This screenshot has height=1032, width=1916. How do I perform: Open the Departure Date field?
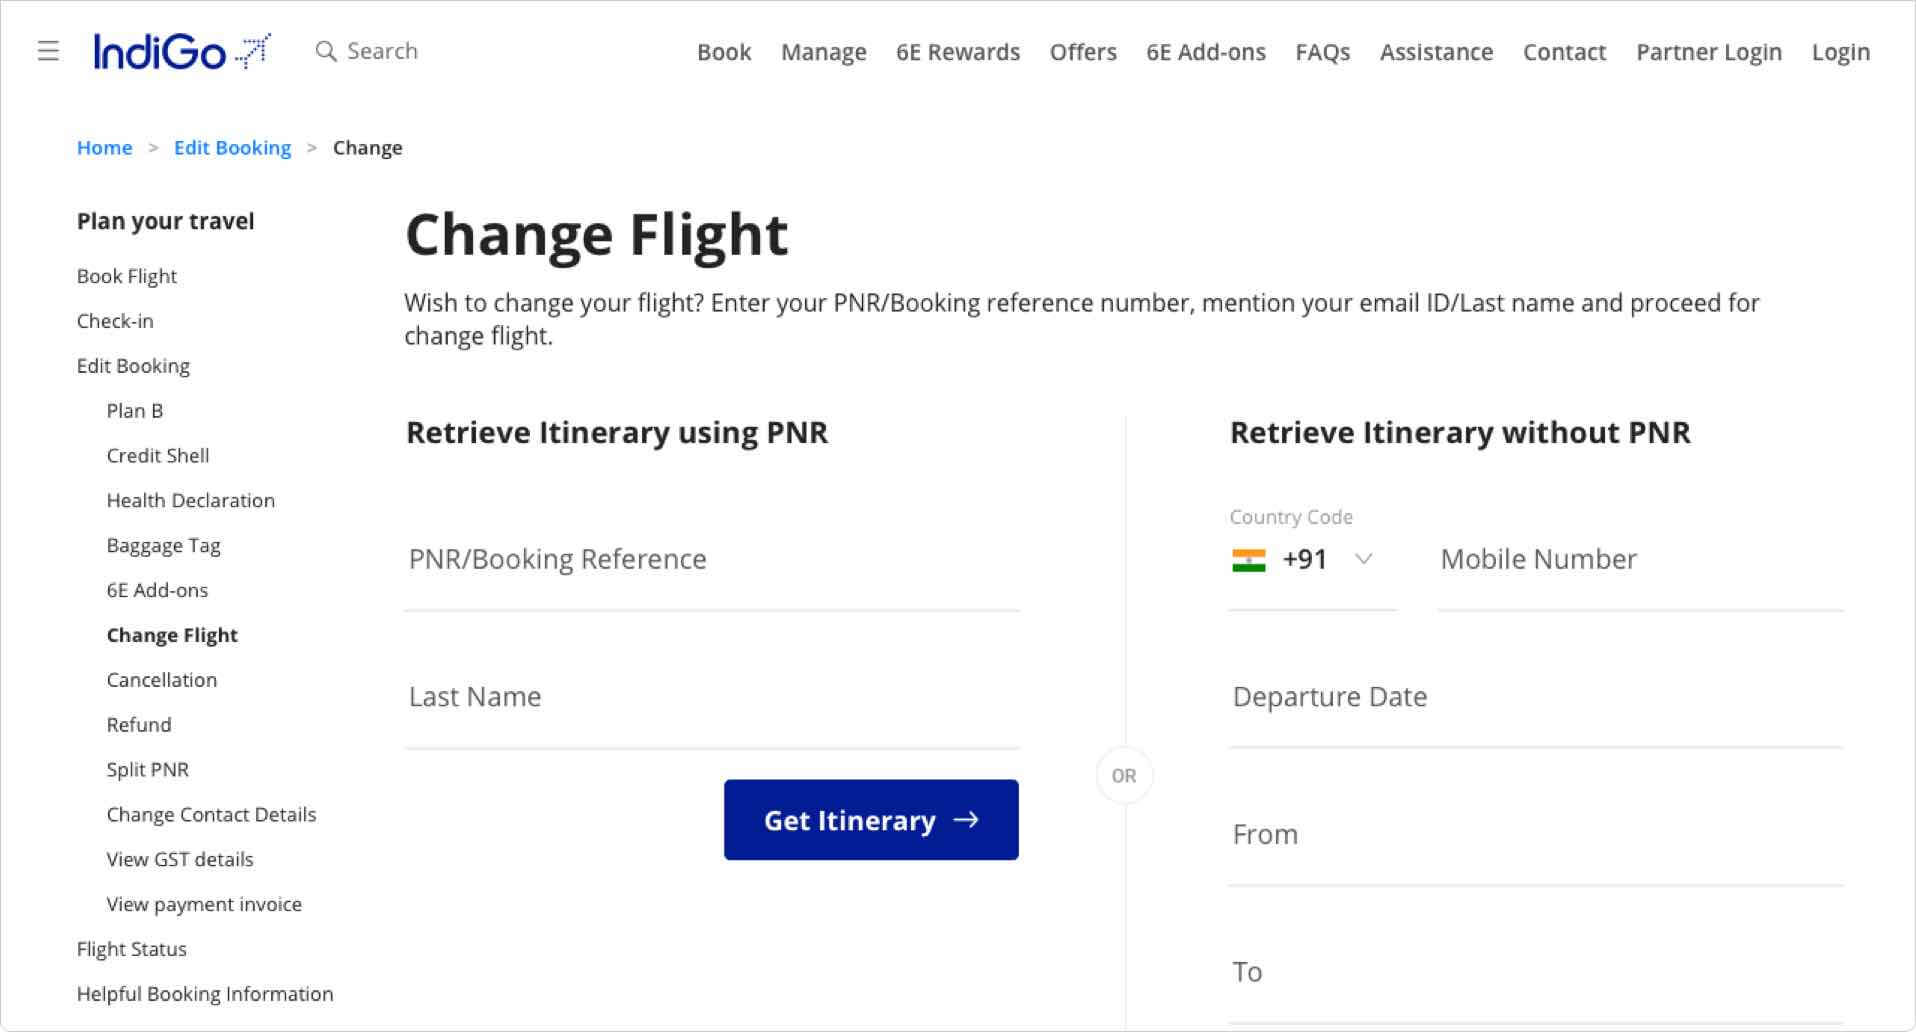pyautogui.click(x=1535, y=697)
